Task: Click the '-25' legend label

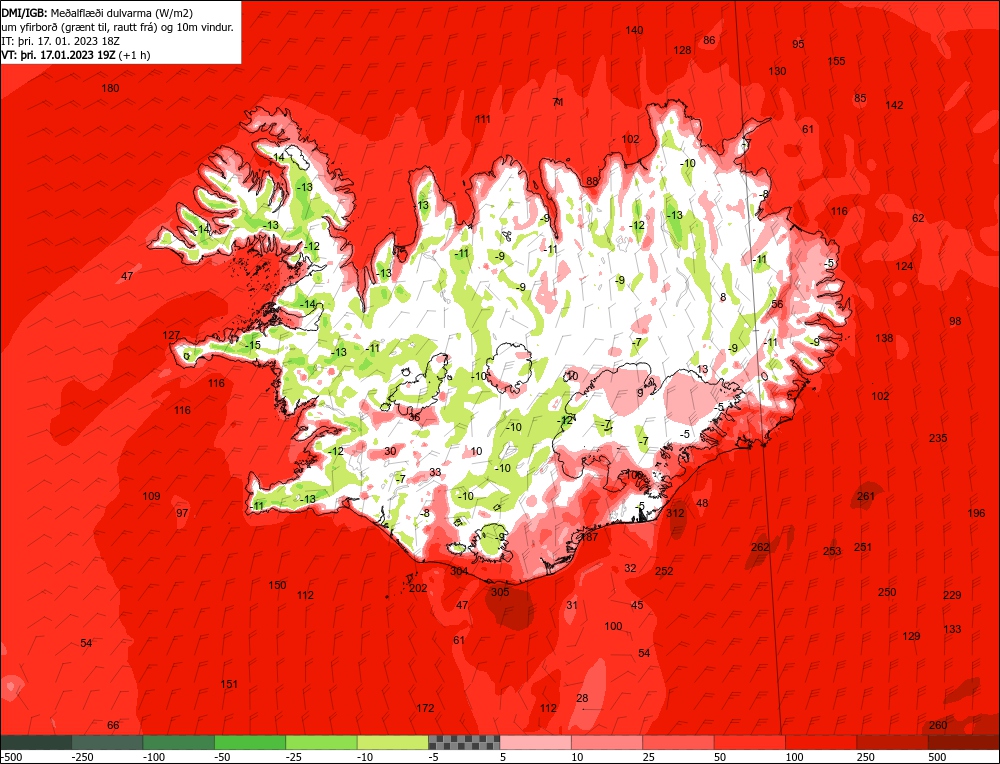Action: pos(295,757)
